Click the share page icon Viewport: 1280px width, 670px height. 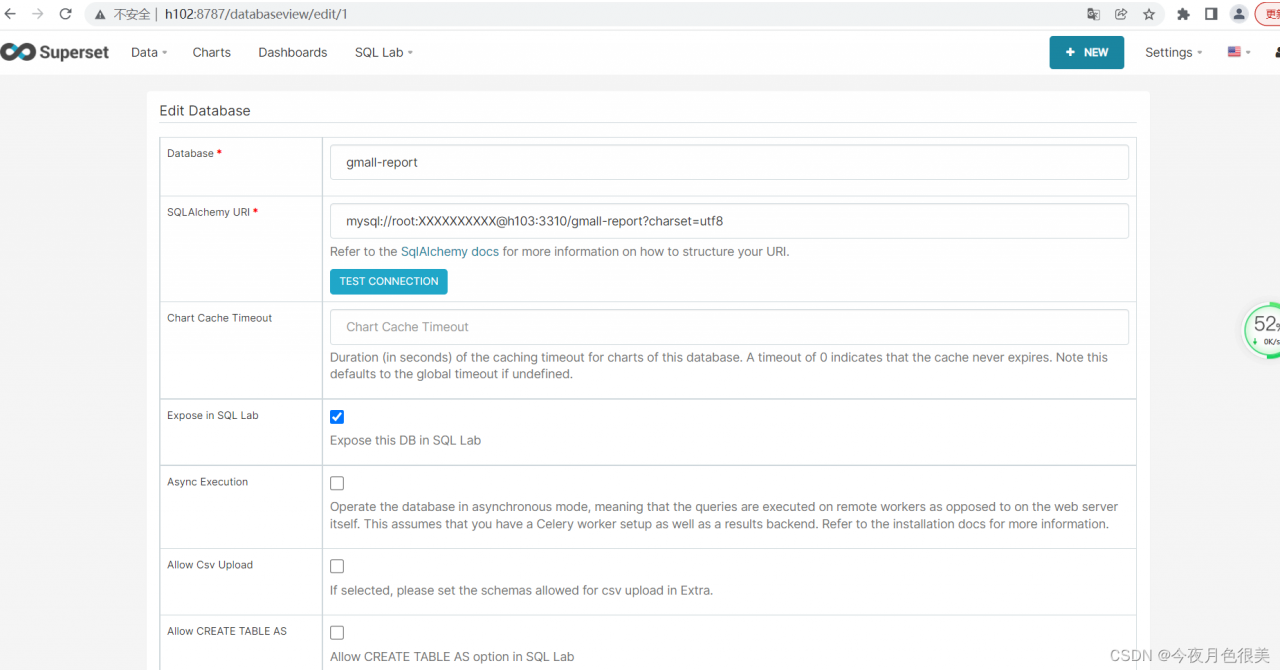point(1121,14)
